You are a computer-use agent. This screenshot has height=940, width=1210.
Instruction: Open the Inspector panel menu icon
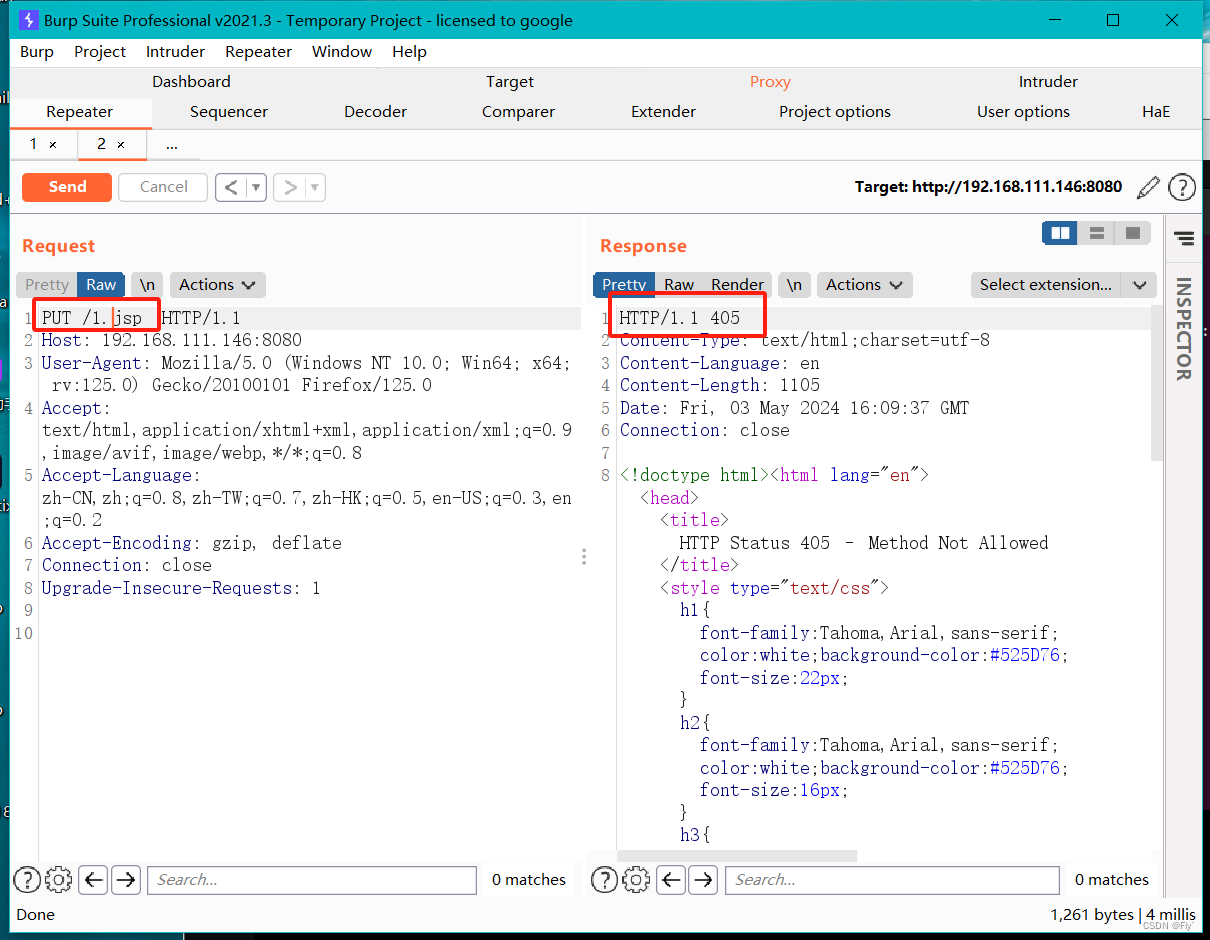1184,238
